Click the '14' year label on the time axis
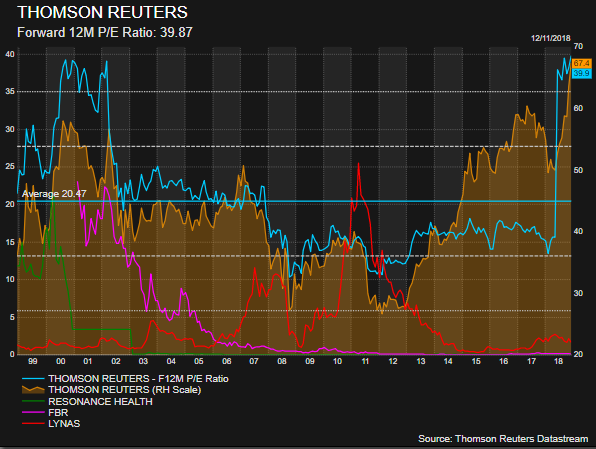This screenshot has height=449, width=596. (x=448, y=361)
